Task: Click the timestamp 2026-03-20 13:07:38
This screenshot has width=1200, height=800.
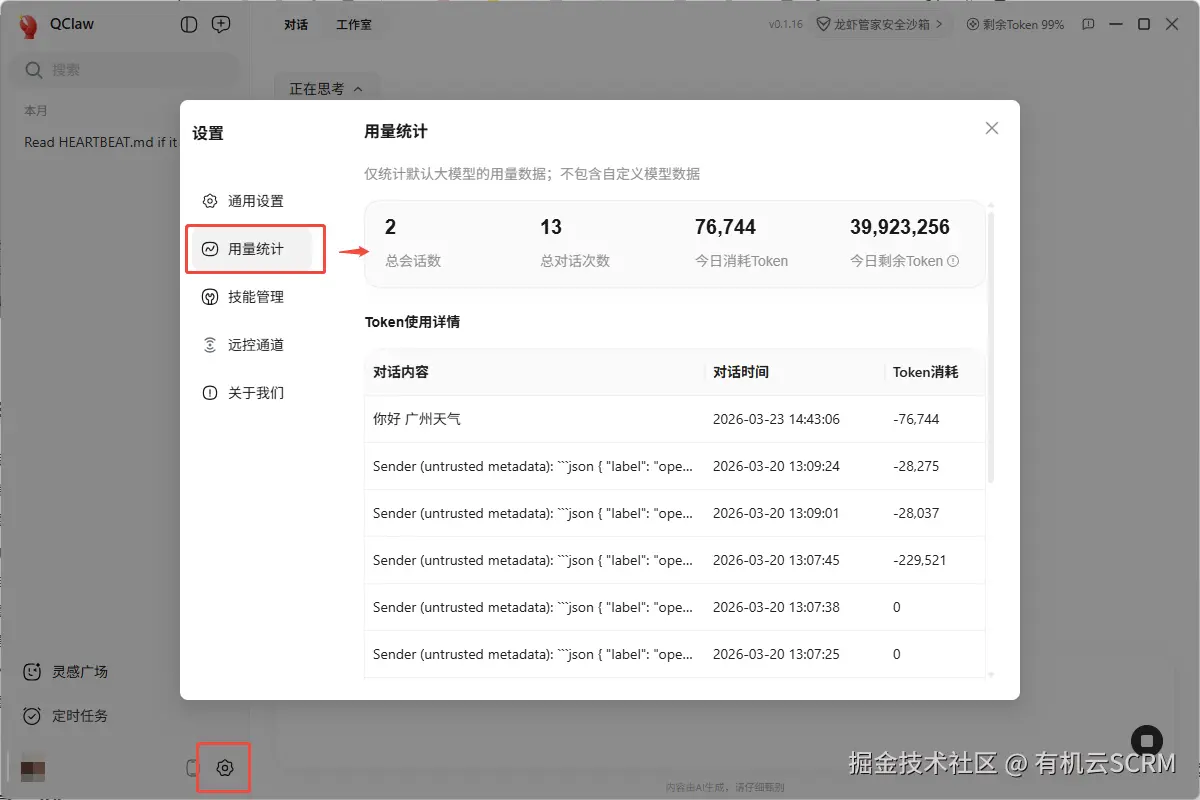Action: pos(776,607)
